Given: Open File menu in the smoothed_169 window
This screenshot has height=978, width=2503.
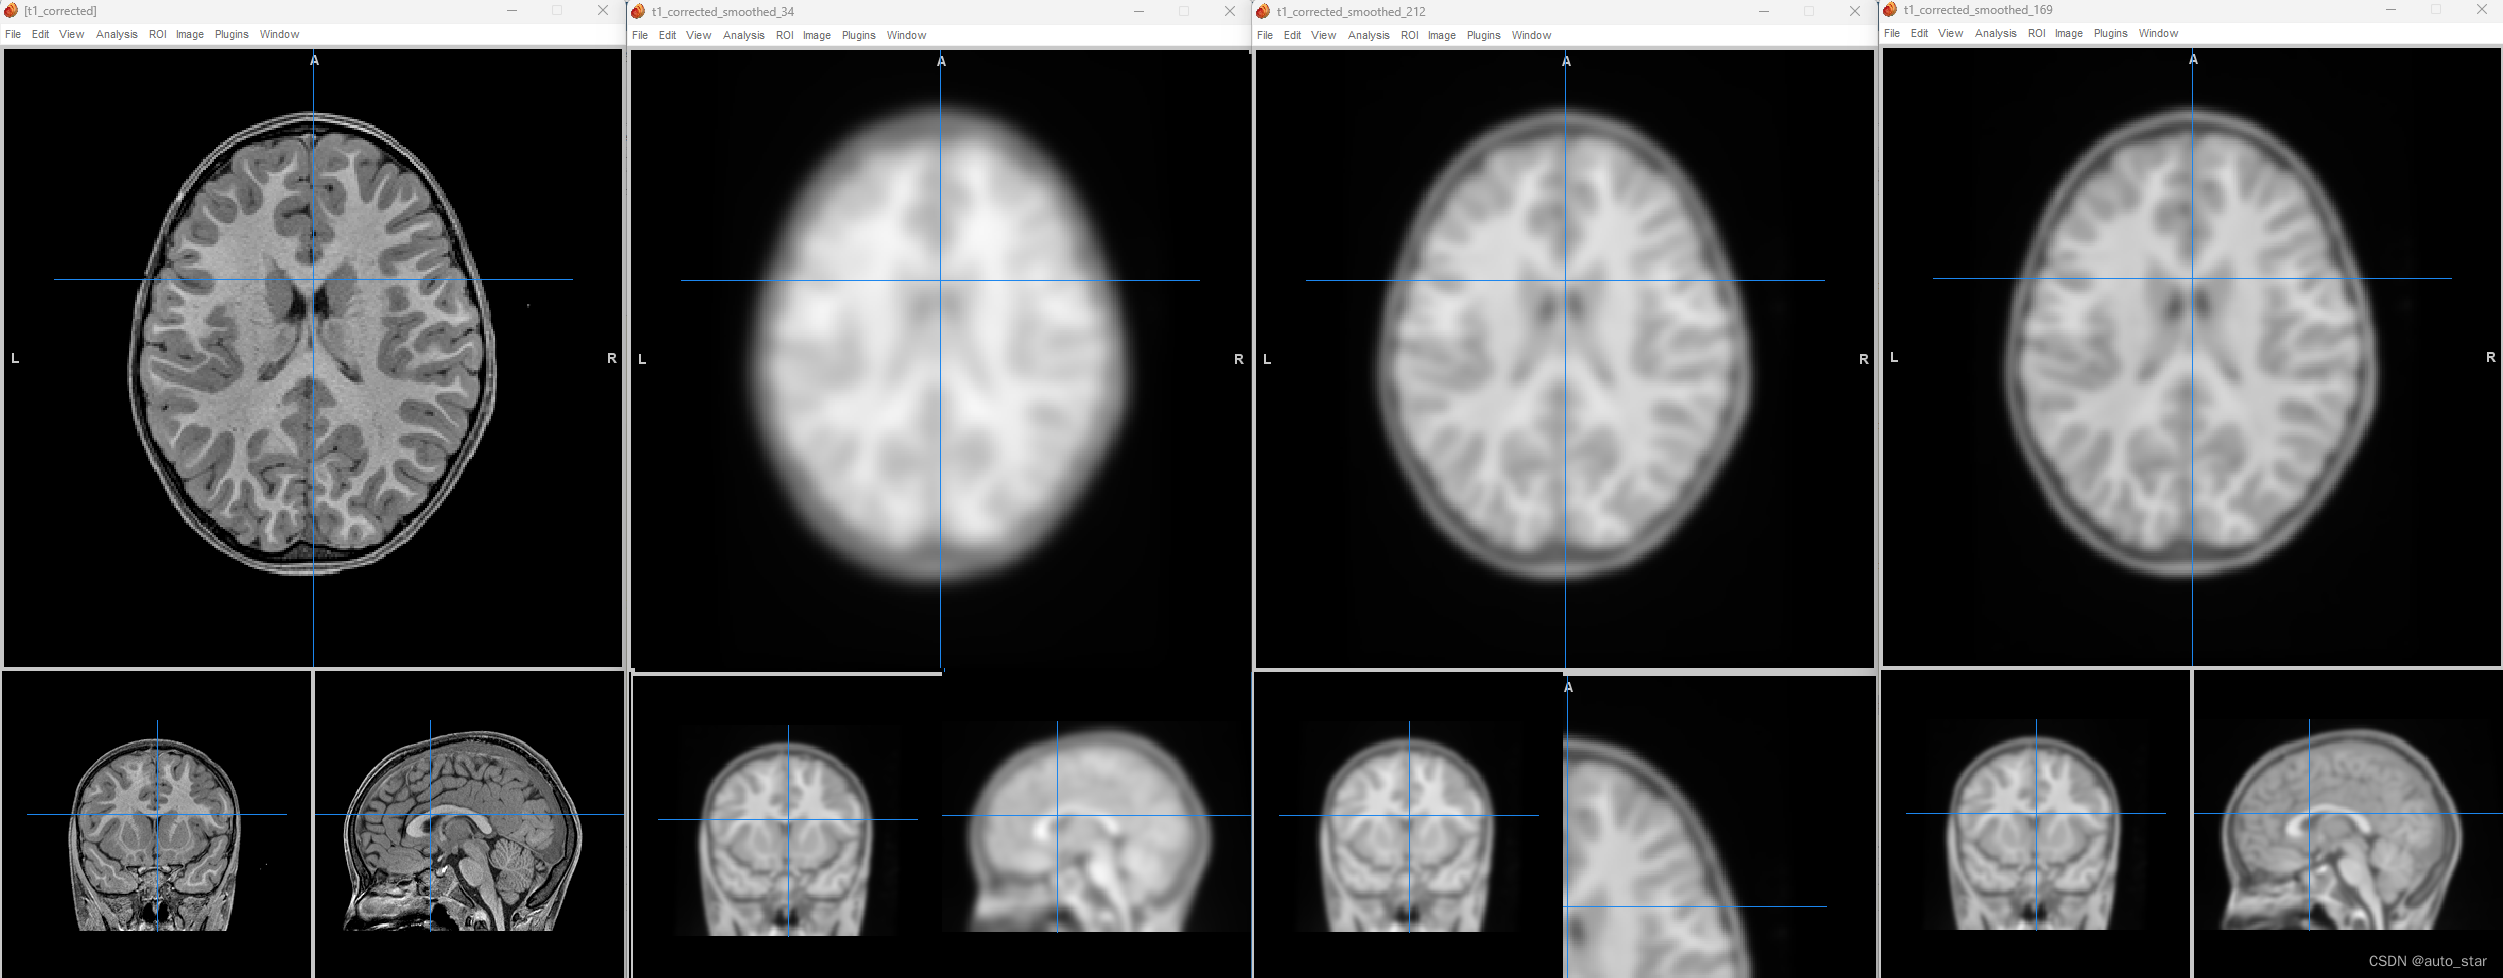Looking at the screenshot, I should (x=1892, y=33).
